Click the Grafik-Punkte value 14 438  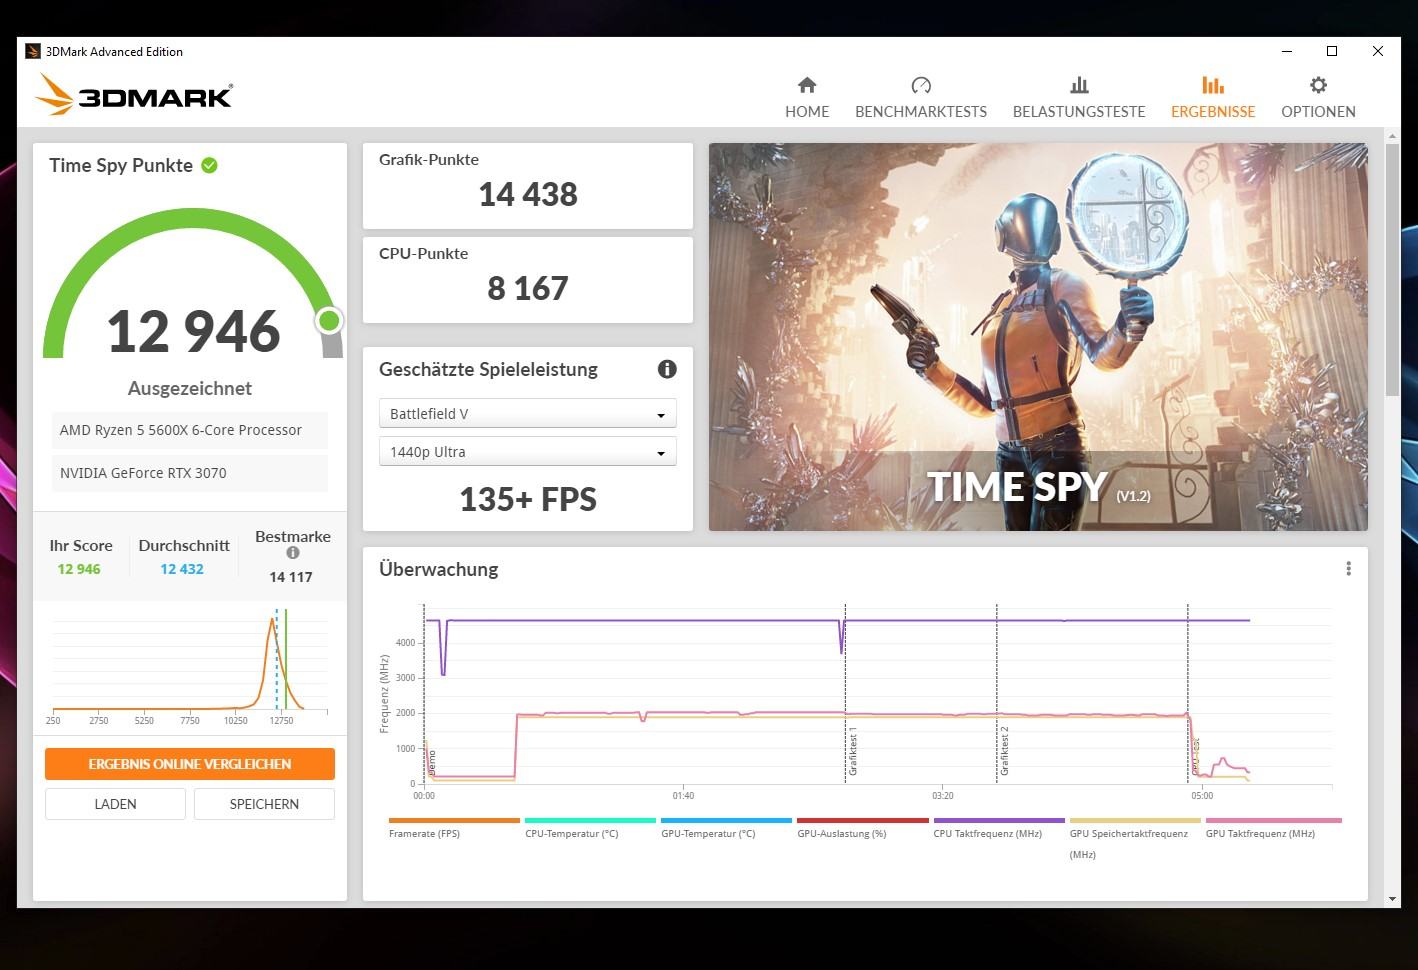tap(528, 194)
